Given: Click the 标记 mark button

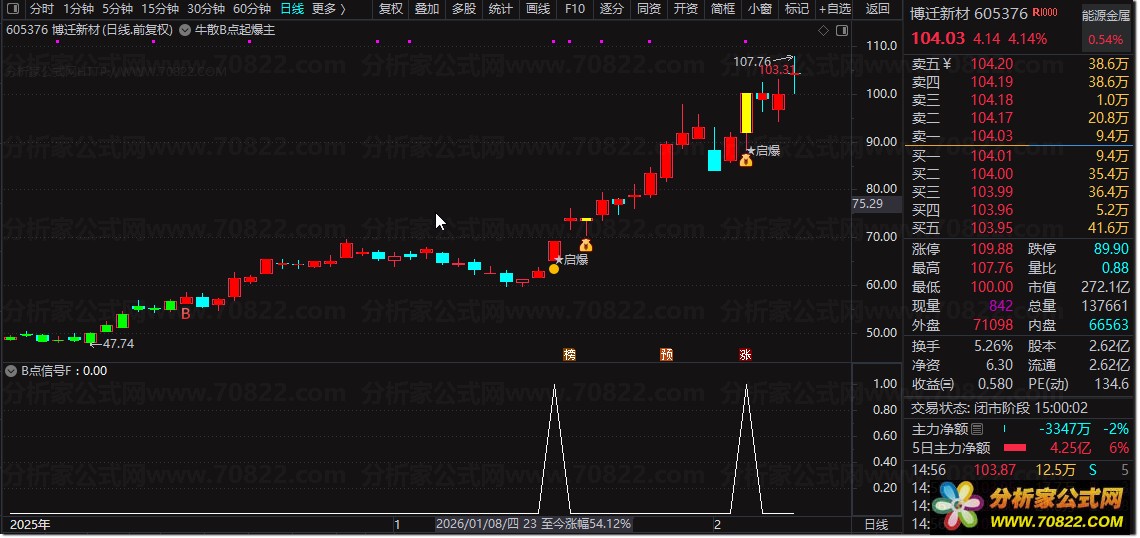Looking at the screenshot, I should click(x=797, y=9).
